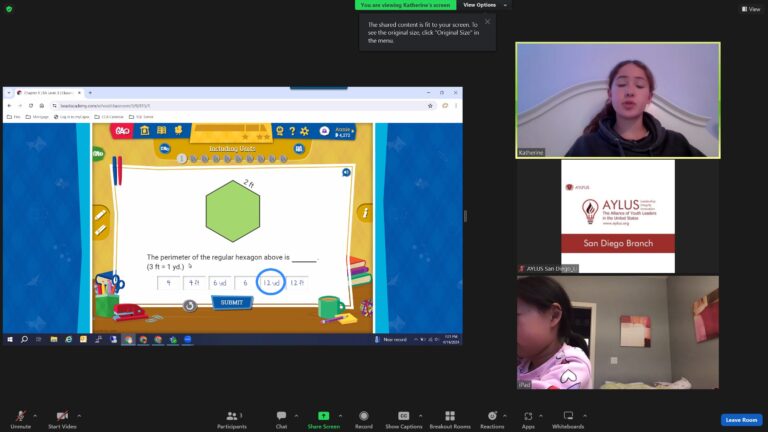Open the Zoom Chat panel
768x432 pixels.
pos(281,419)
